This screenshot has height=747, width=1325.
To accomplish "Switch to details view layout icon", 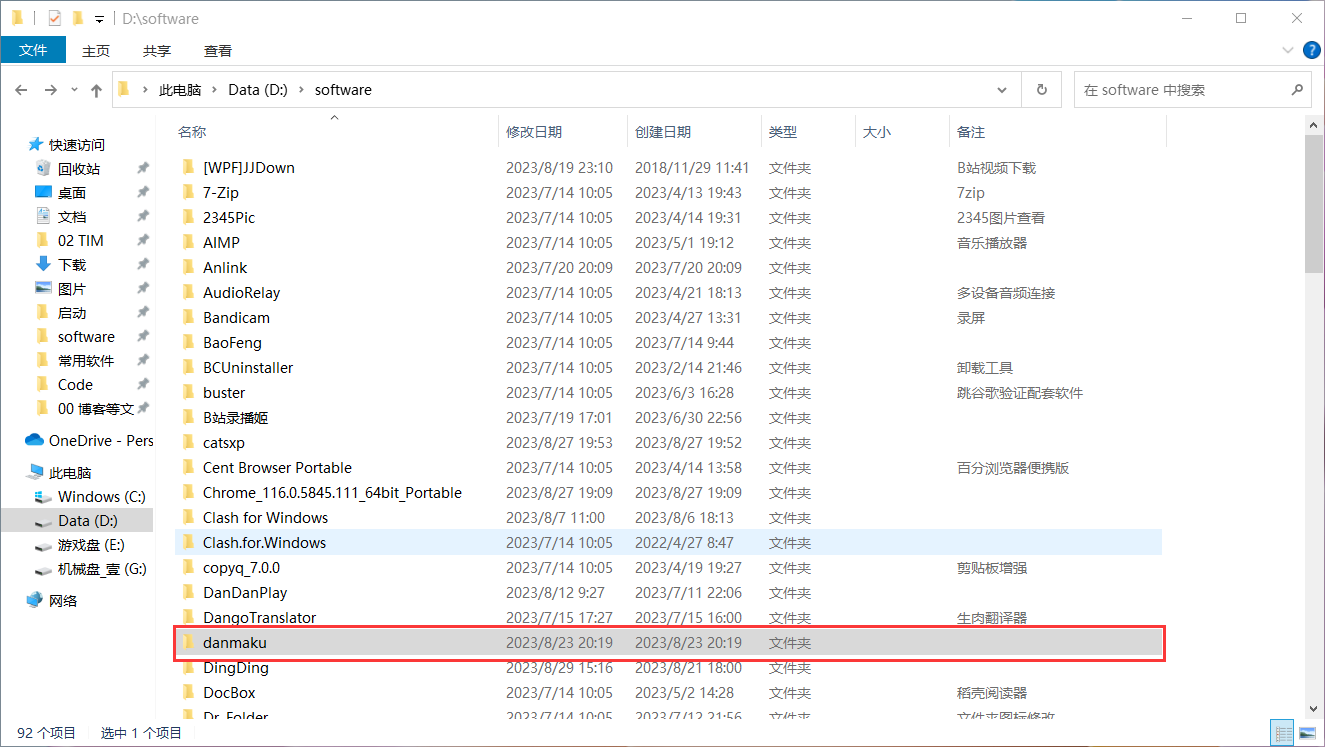I will click(x=1281, y=733).
